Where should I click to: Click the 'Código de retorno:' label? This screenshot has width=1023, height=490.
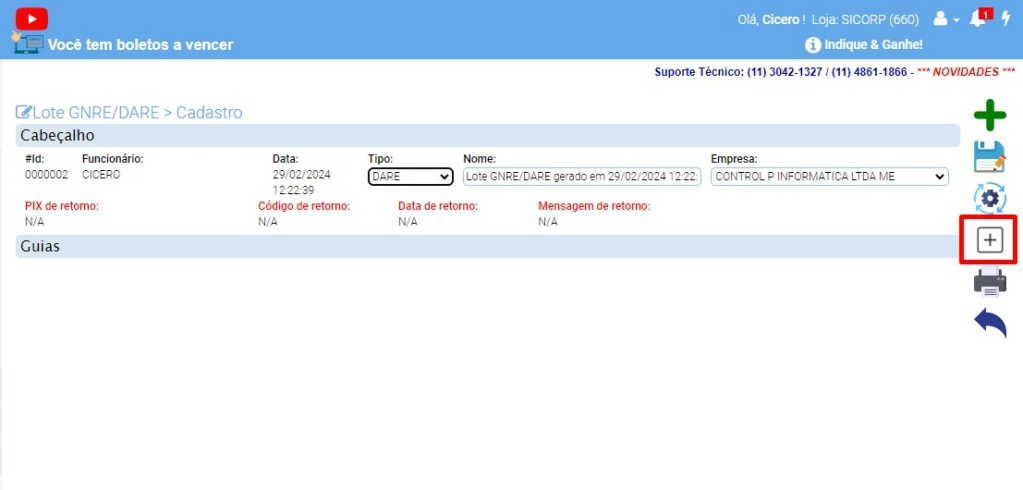coord(304,206)
